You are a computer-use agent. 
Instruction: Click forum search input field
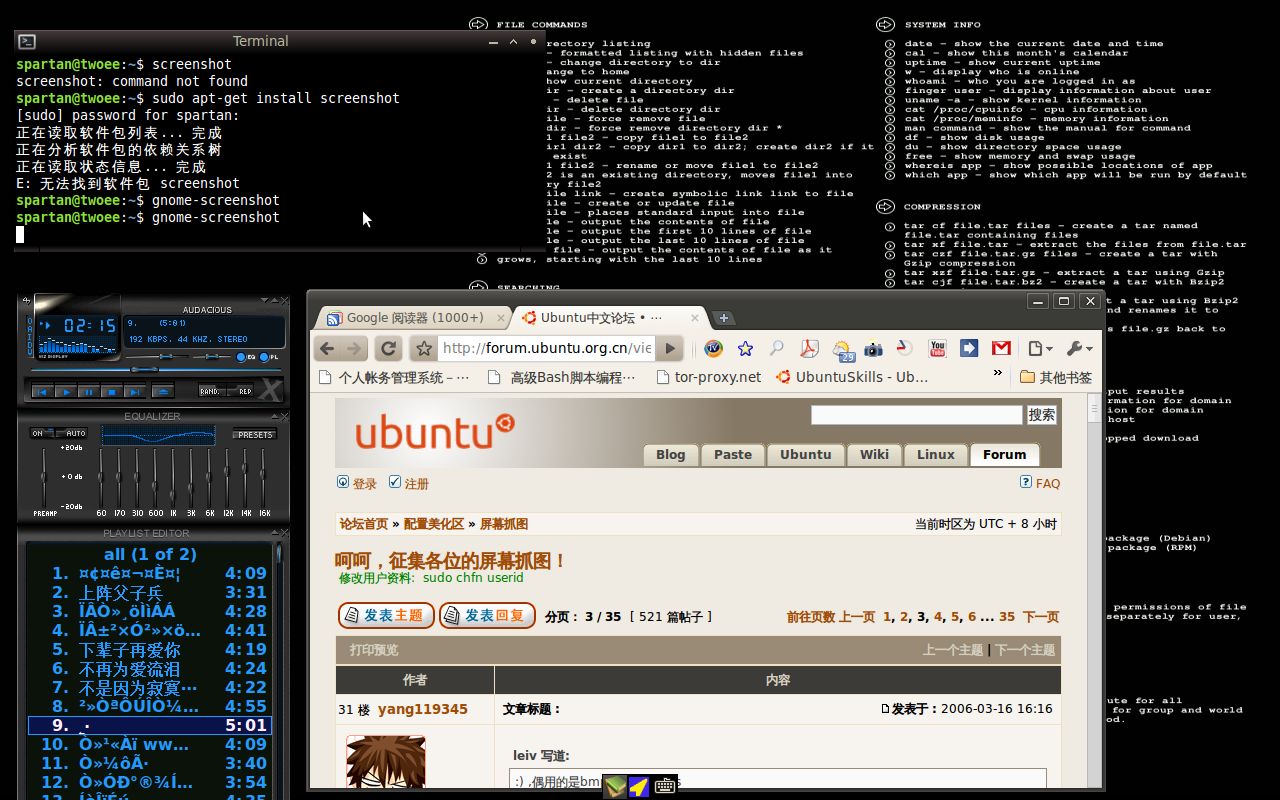click(x=917, y=414)
